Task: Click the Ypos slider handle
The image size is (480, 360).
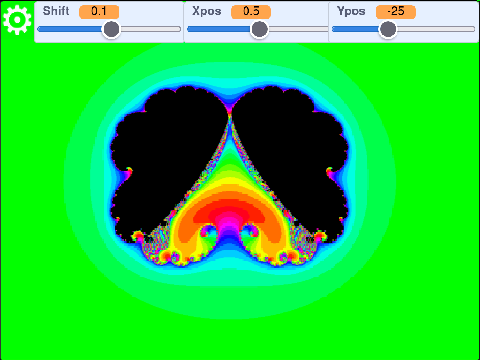Action: (x=388, y=29)
